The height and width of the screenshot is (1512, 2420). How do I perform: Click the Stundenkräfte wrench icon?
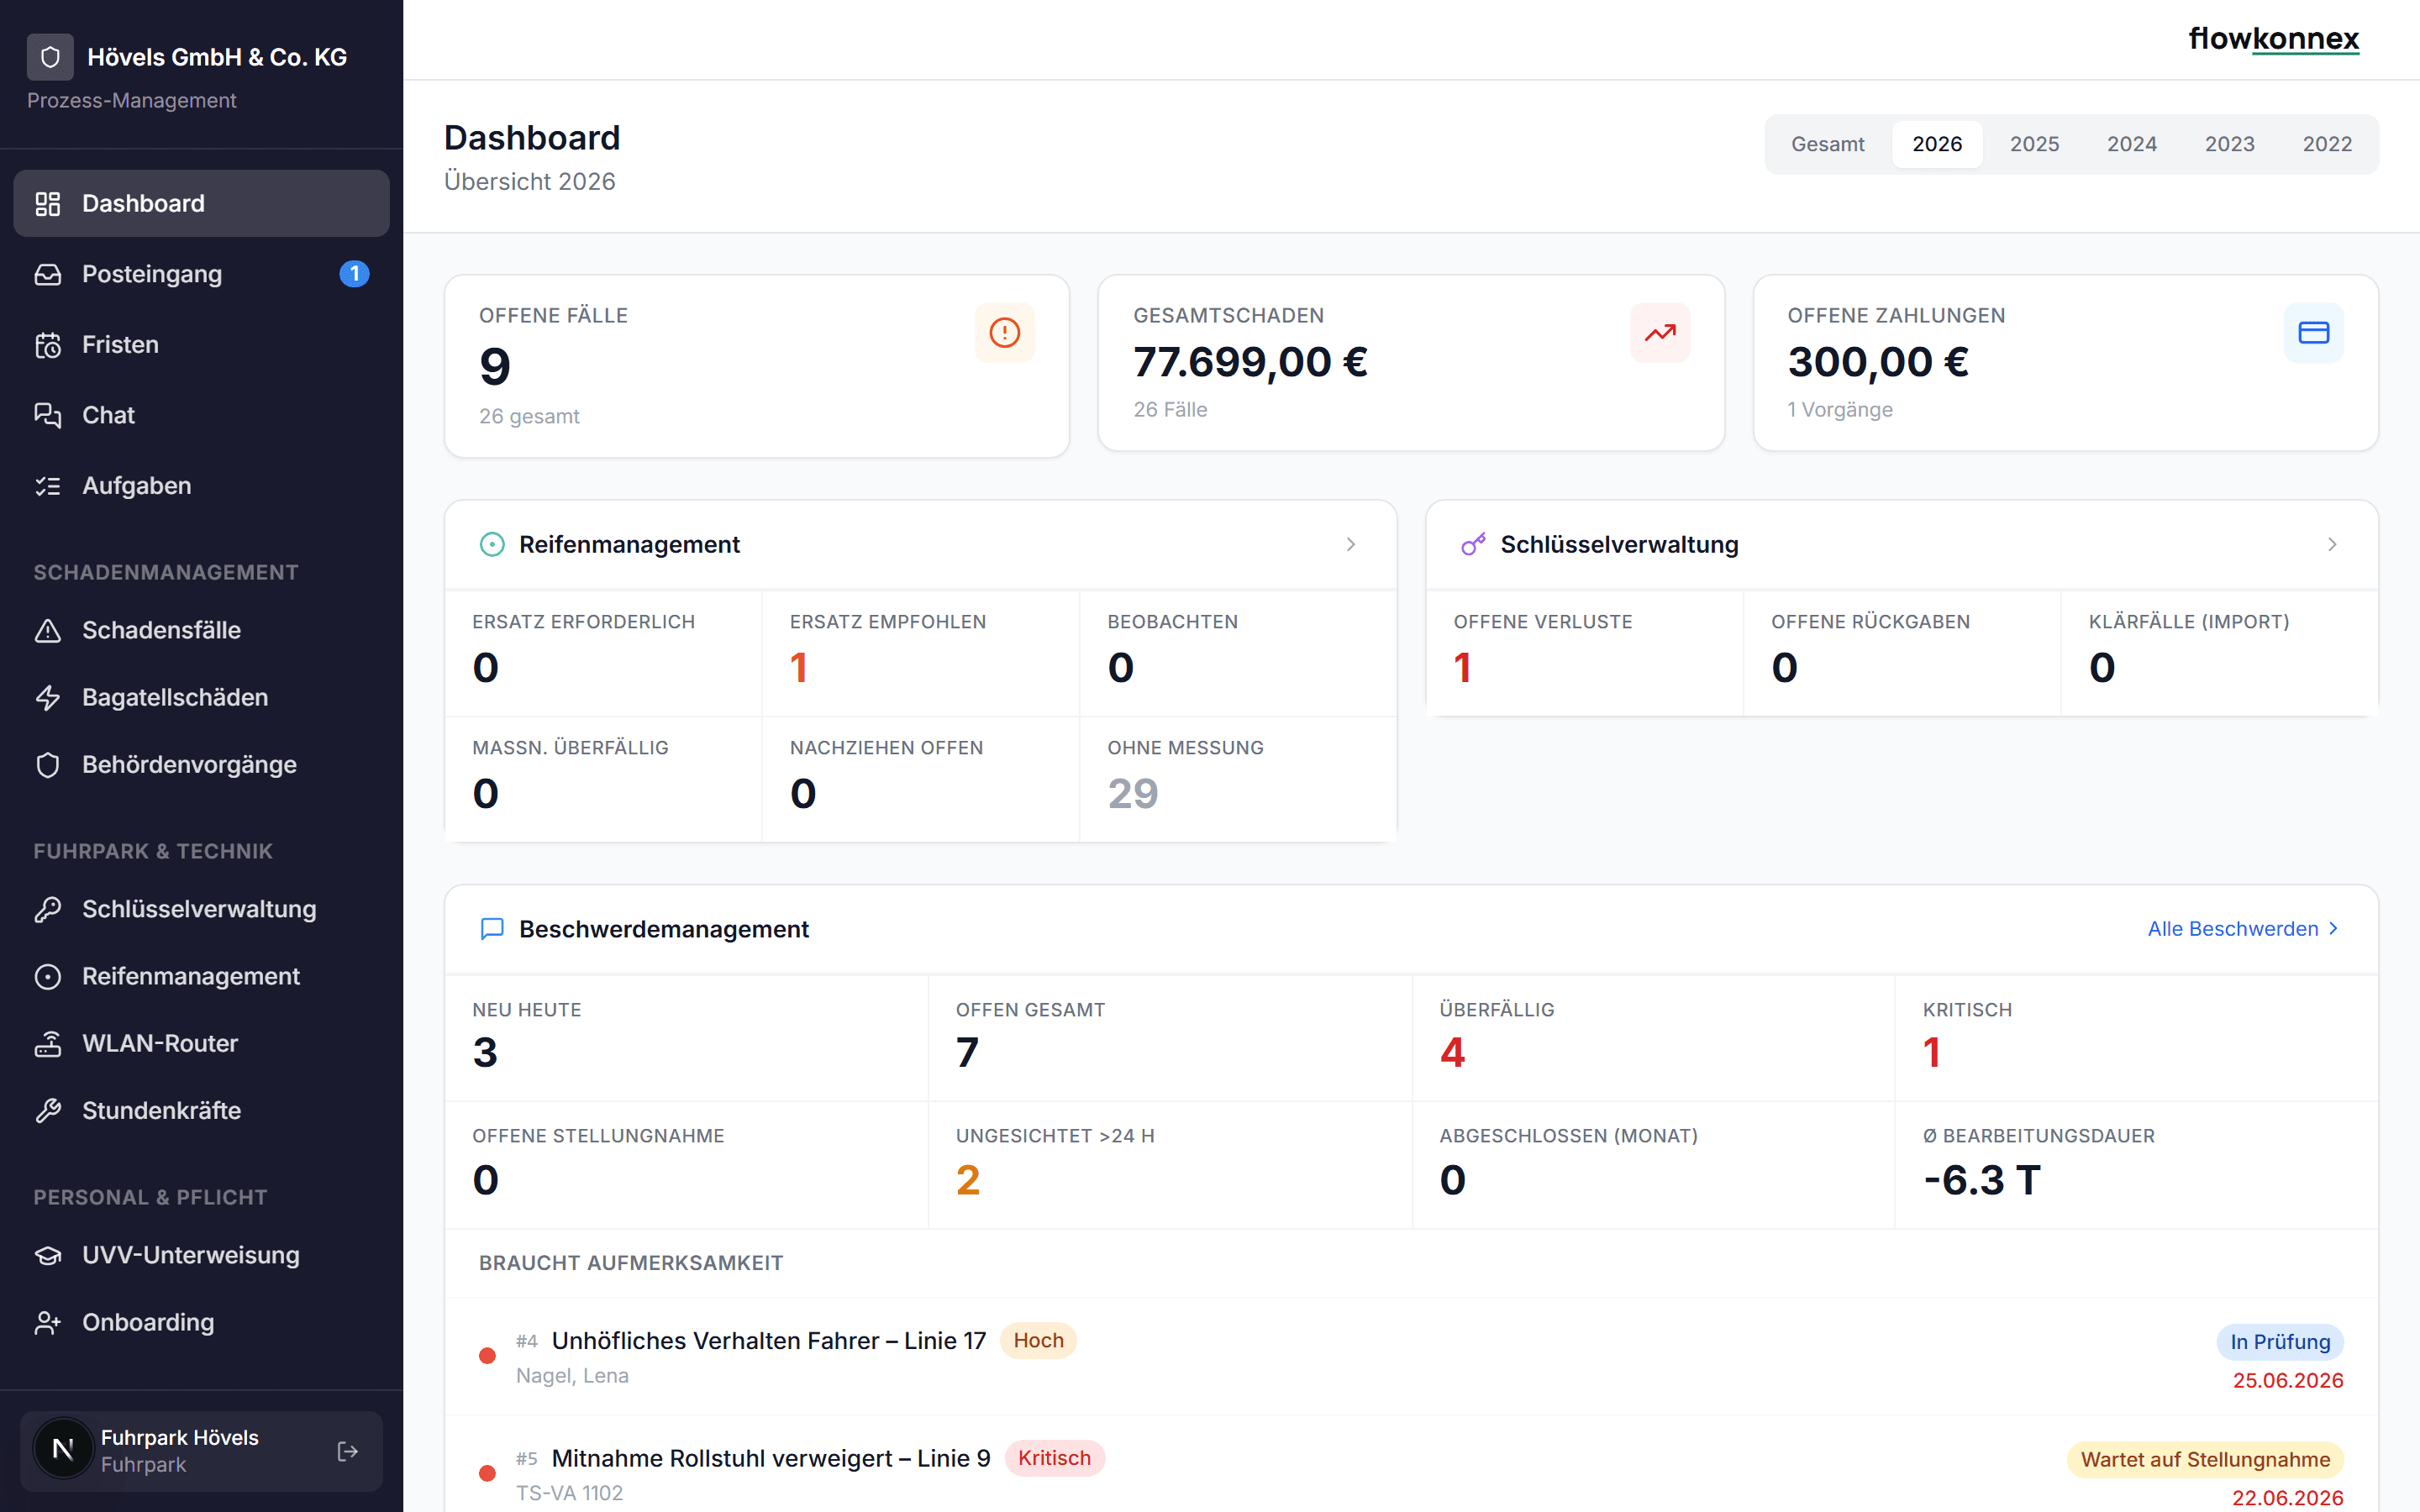click(x=48, y=1110)
